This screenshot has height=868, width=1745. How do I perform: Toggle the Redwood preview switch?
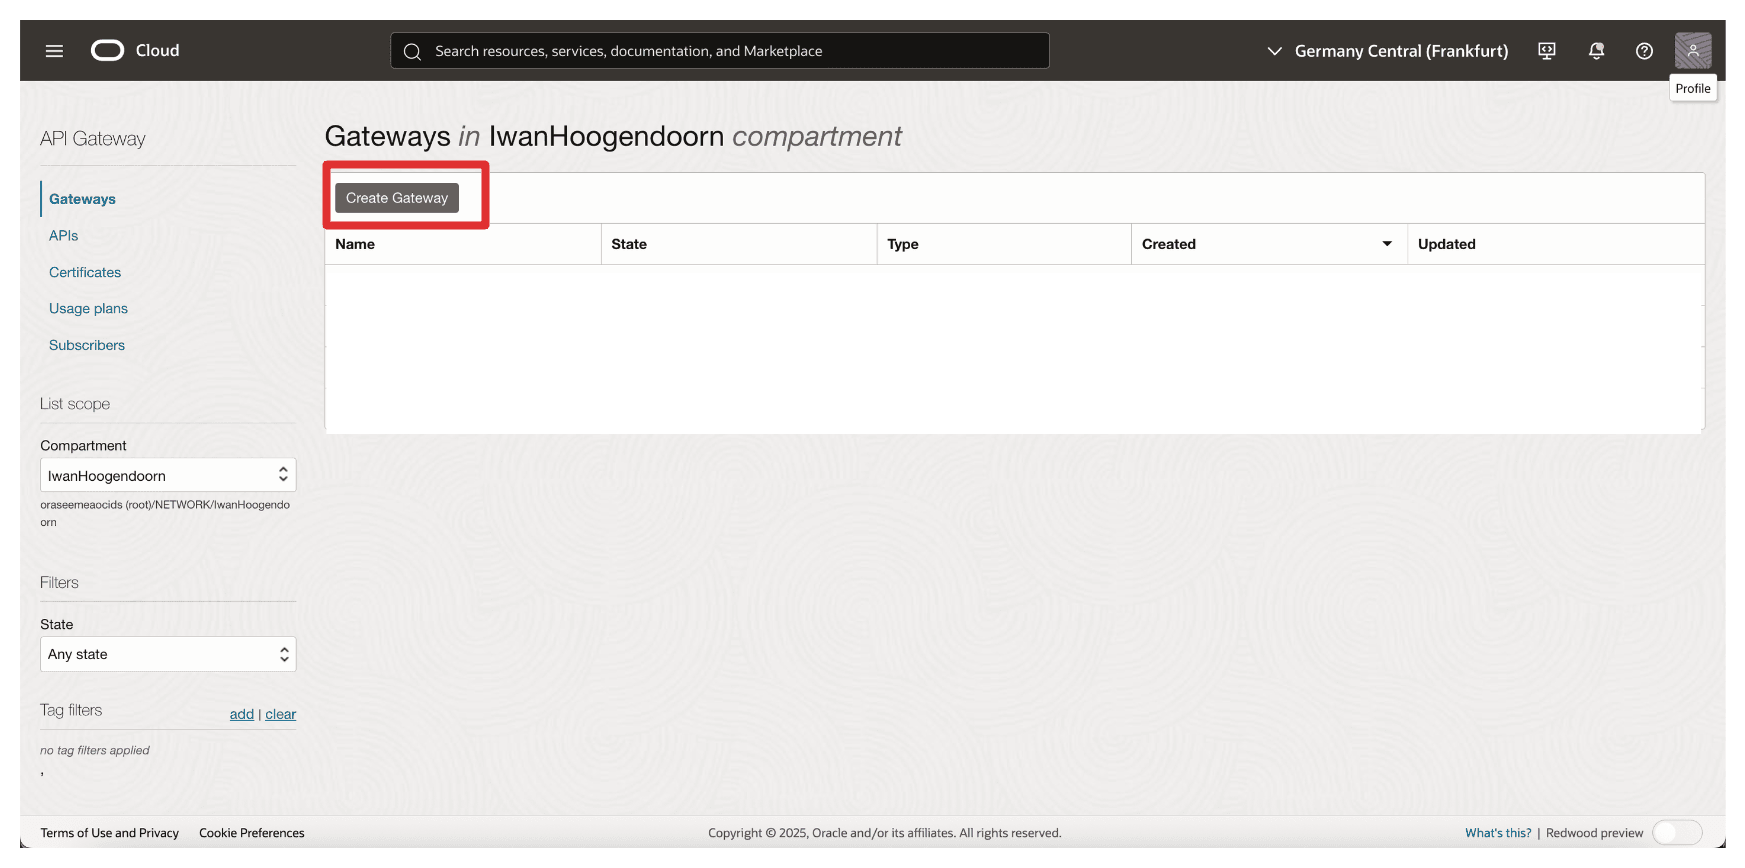(1677, 832)
